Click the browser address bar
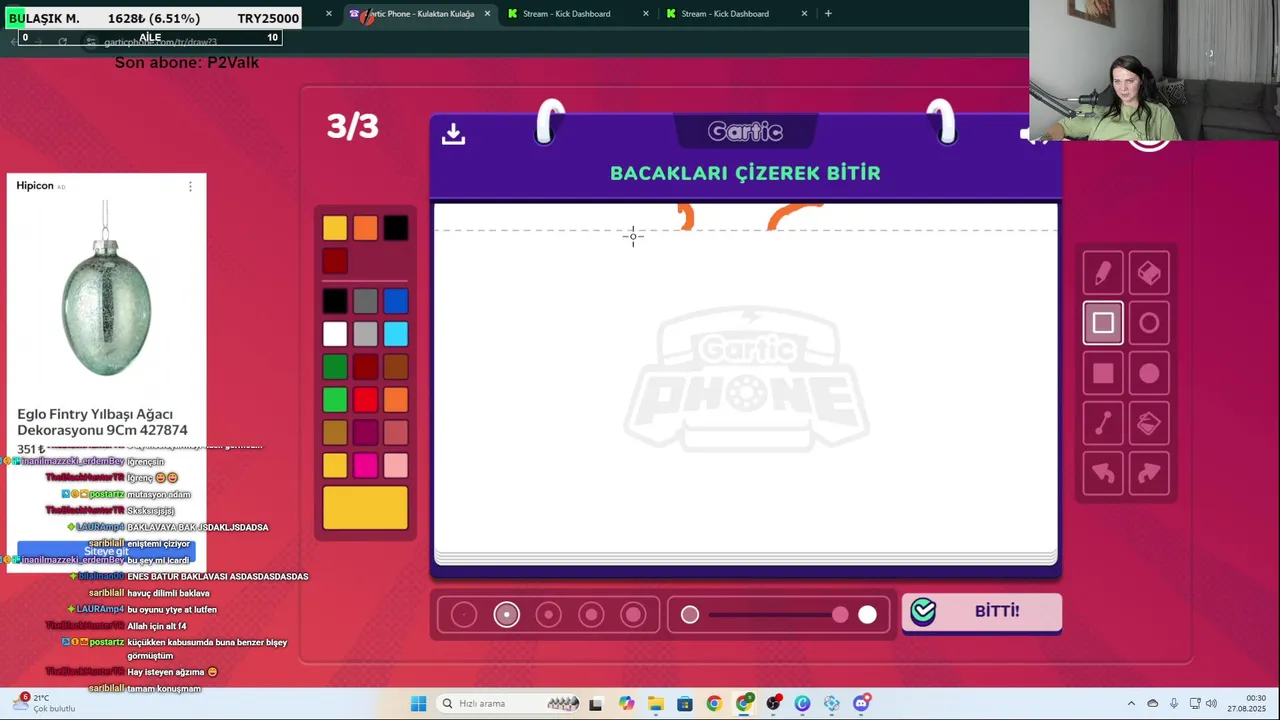The height and width of the screenshot is (720, 1280). click(x=160, y=42)
